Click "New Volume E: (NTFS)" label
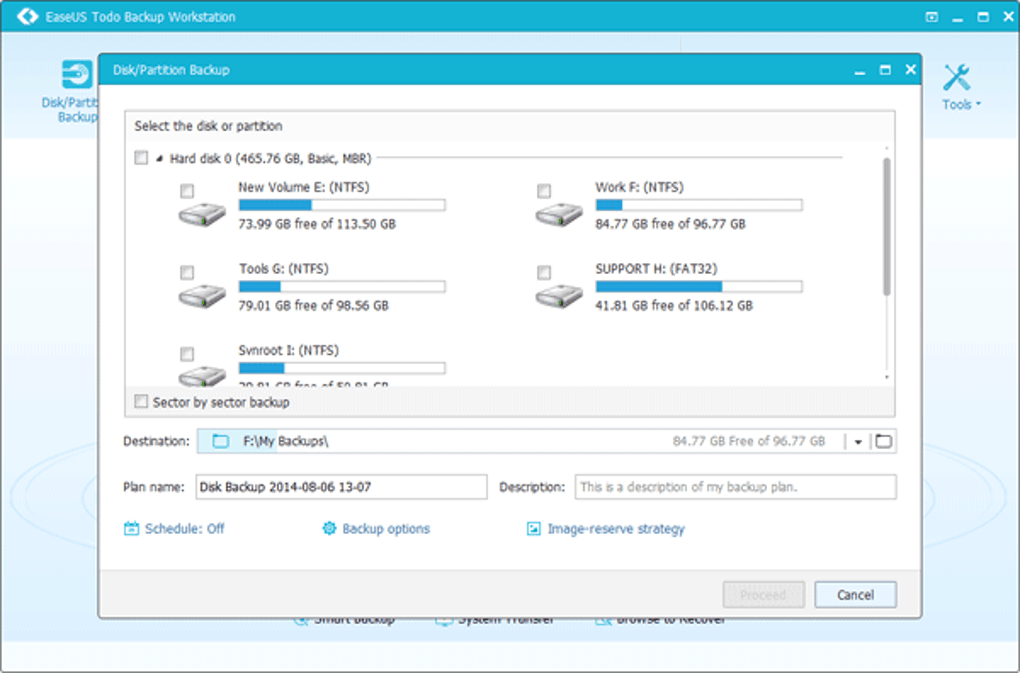Viewport: 1020px width, 673px height. click(304, 187)
